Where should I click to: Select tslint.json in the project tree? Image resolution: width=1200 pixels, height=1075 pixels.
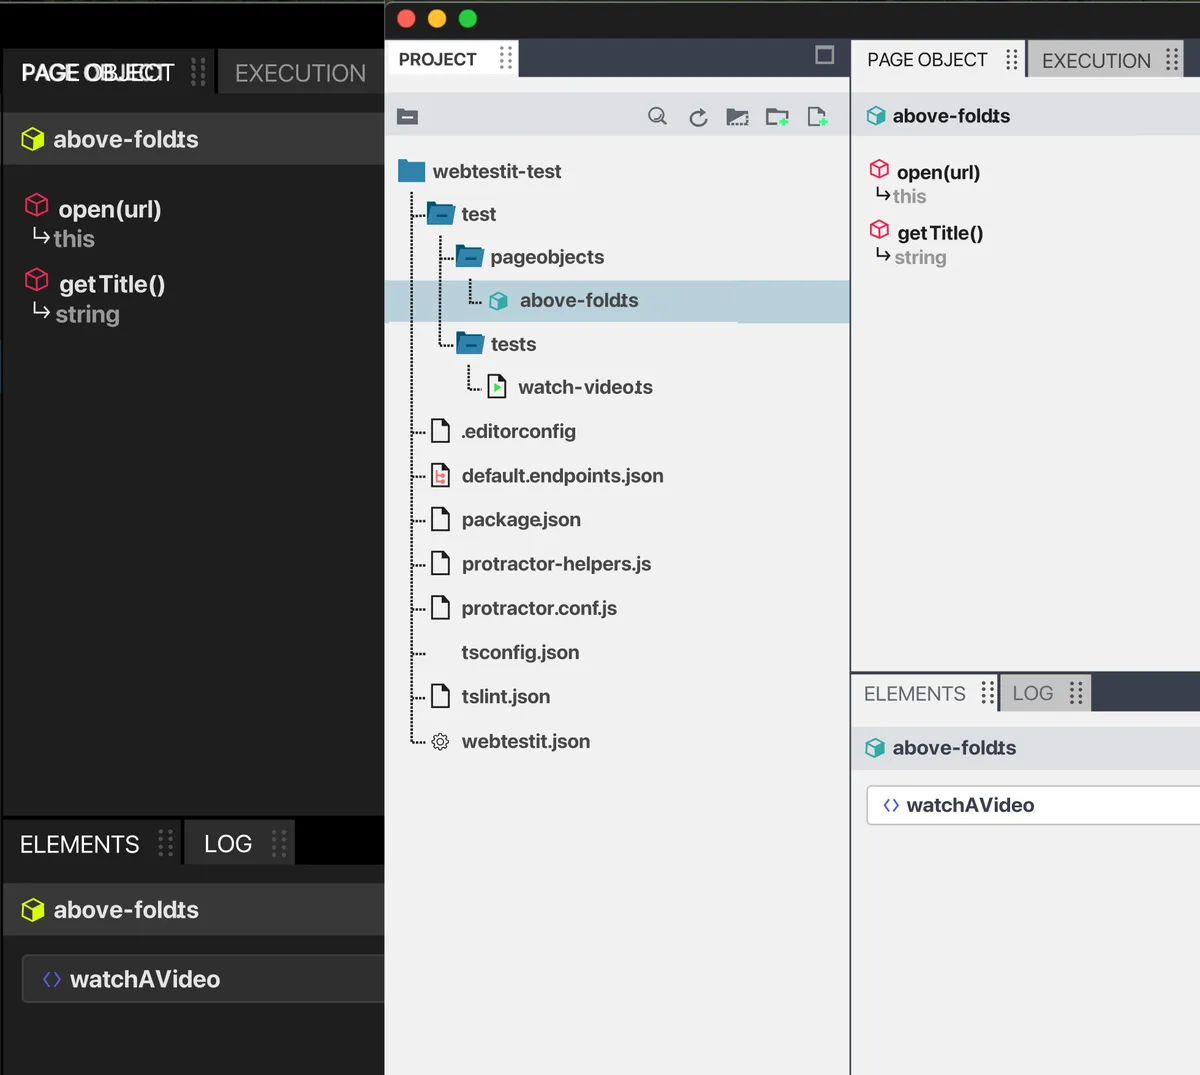tap(506, 697)
